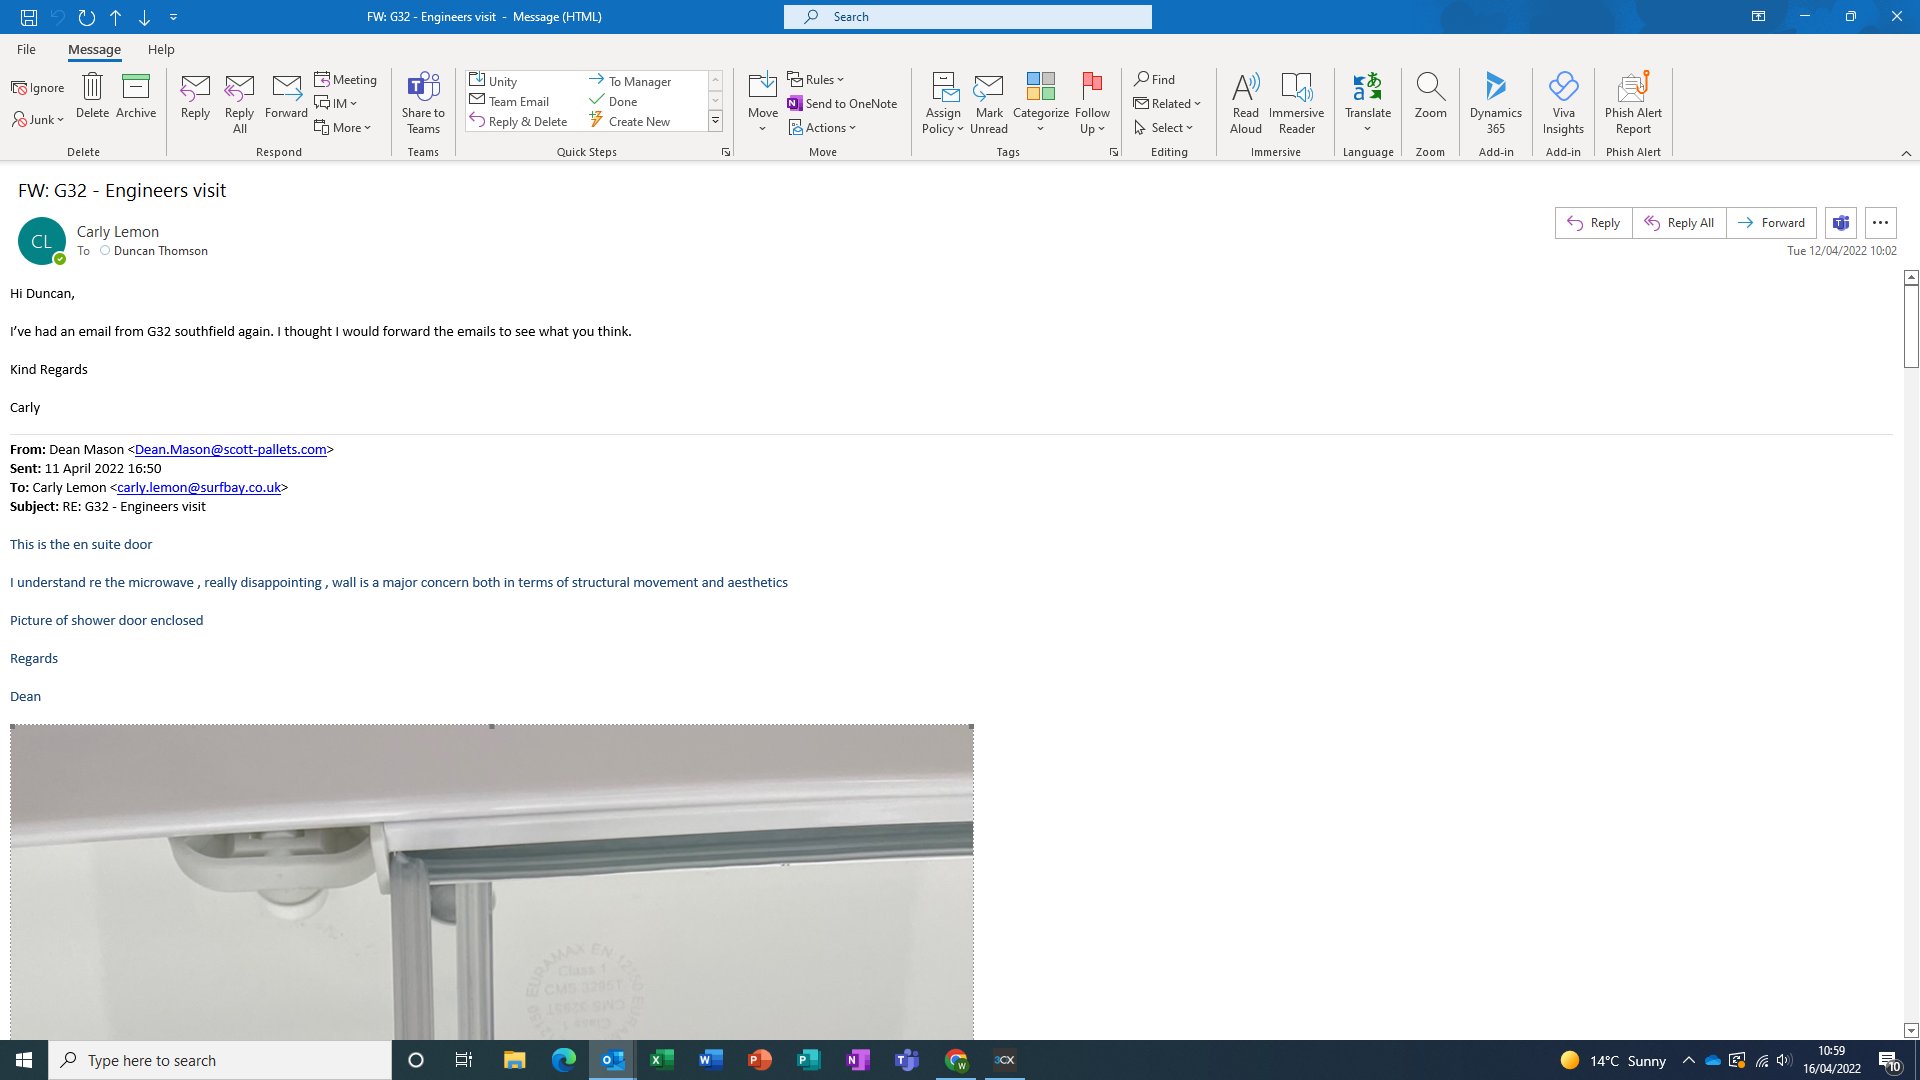Archive this message
The image size is (1920, 1080).
(x=135, y=96)
